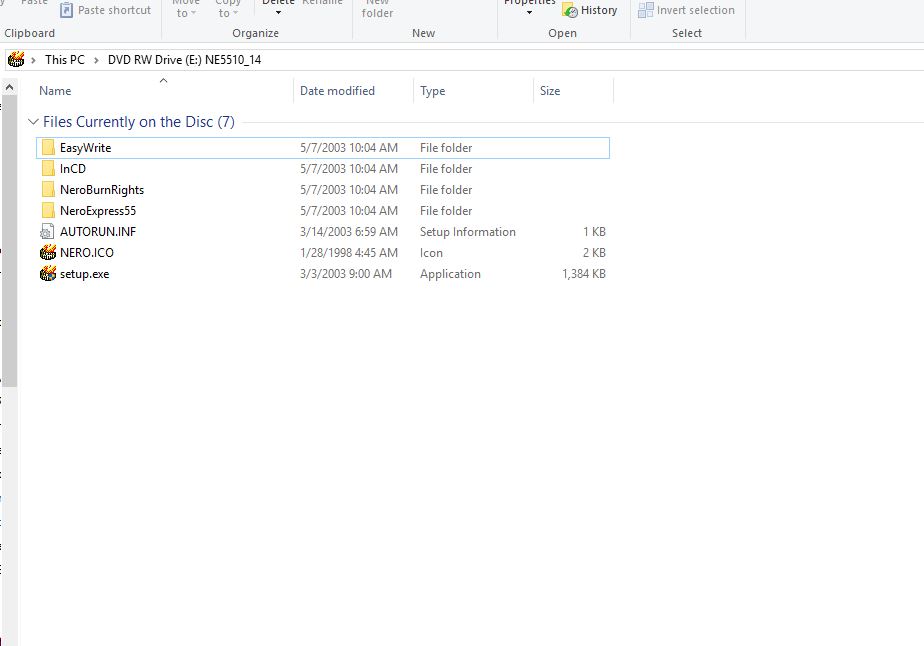
Task: Sort by the Type column header
Action: pos(432,91)
